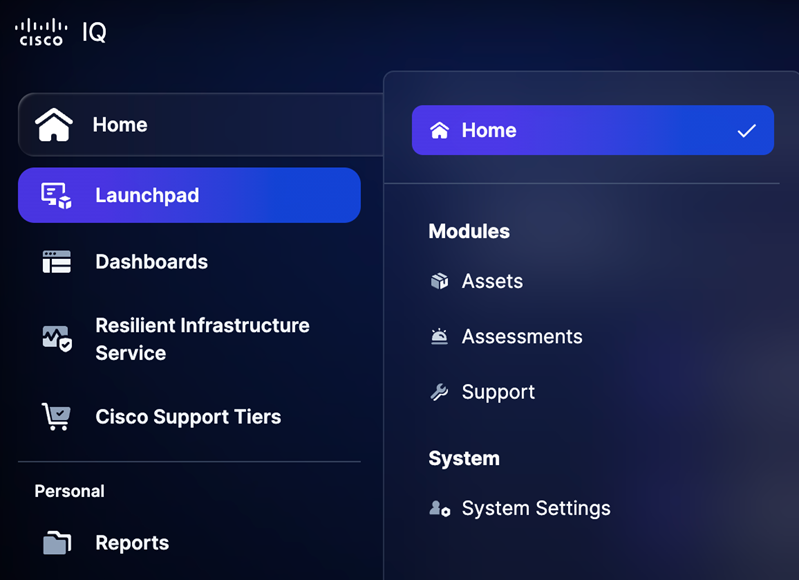Open the Assessments module
This screenshot has height=580, width=800.
point(522,337)
